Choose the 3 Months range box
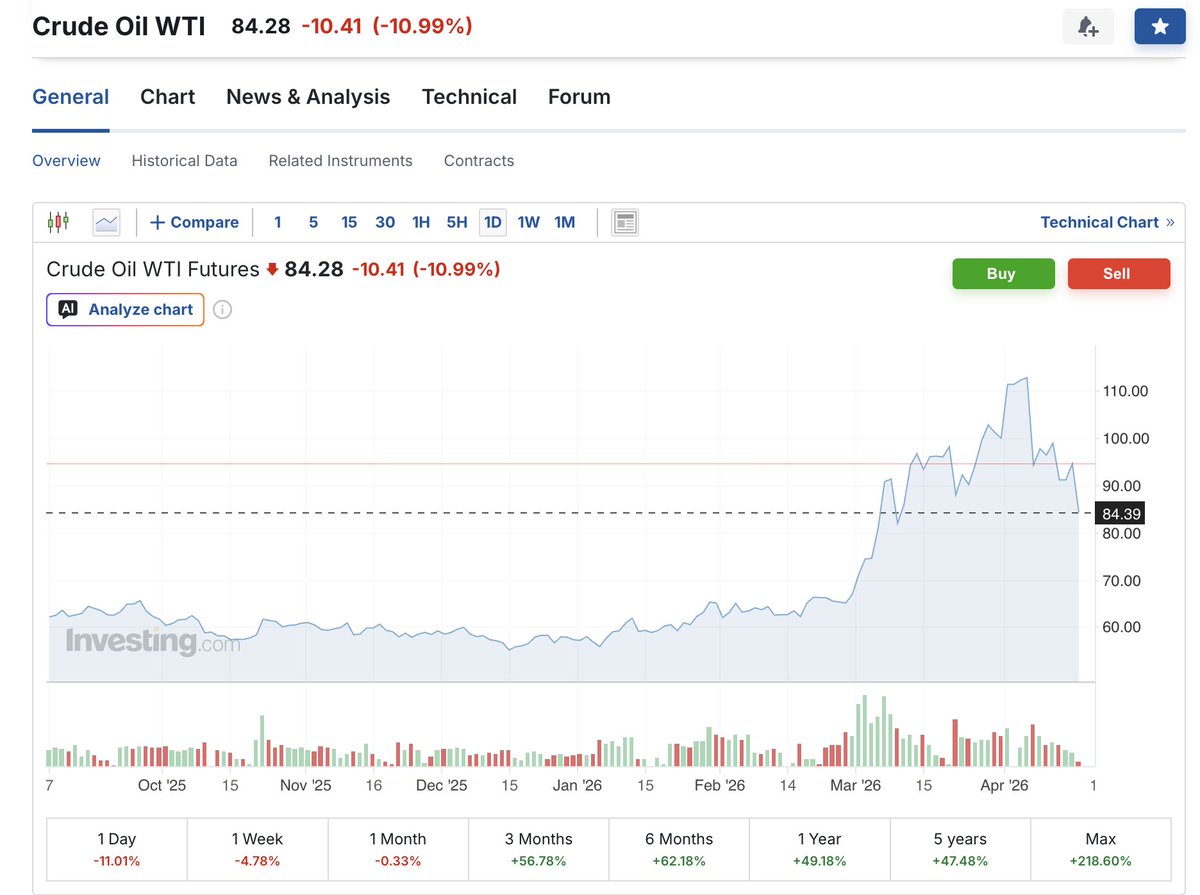This screenshot has height=895, width=1200. pyautogui.click(x=538, y=849)
